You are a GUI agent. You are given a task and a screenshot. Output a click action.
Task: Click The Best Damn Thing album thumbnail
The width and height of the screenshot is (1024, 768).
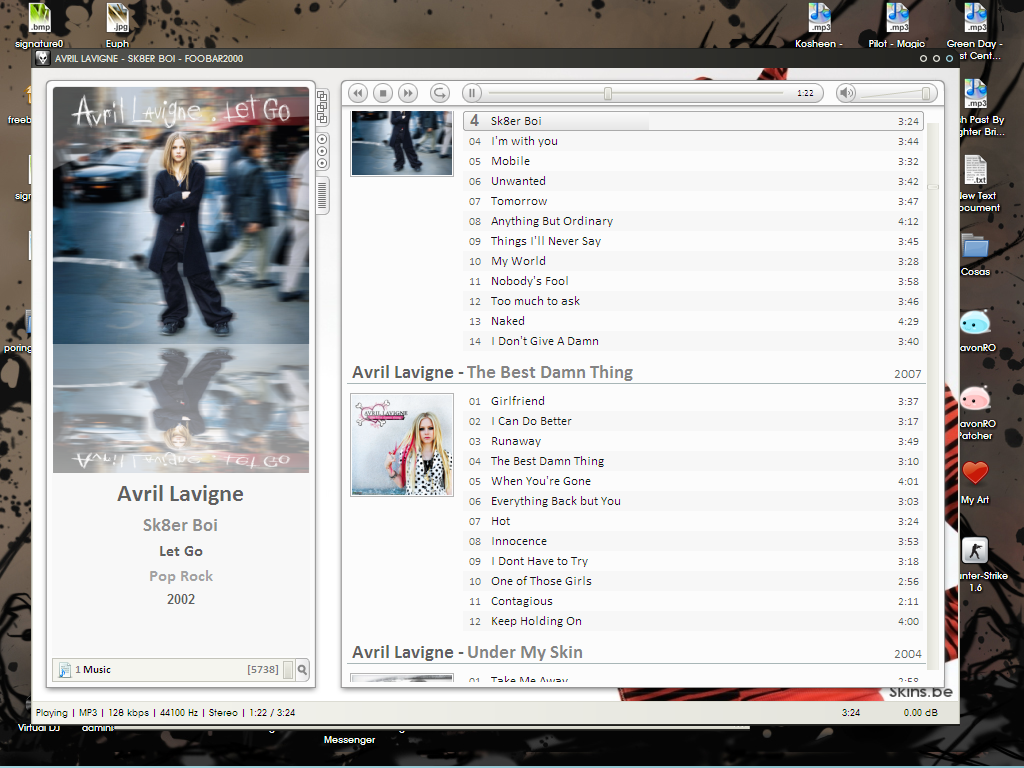(x=402, y=445)
